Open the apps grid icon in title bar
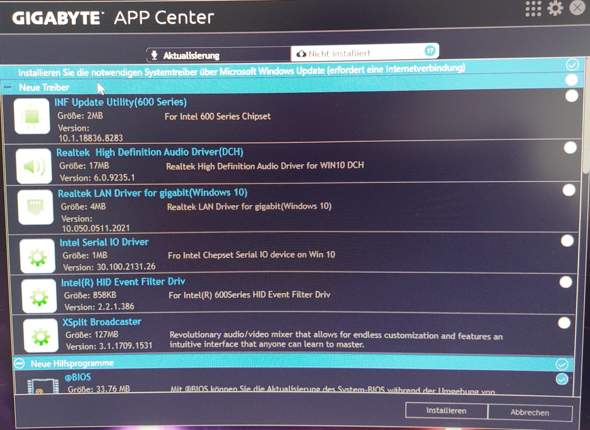590x430 pixels. 533,9
